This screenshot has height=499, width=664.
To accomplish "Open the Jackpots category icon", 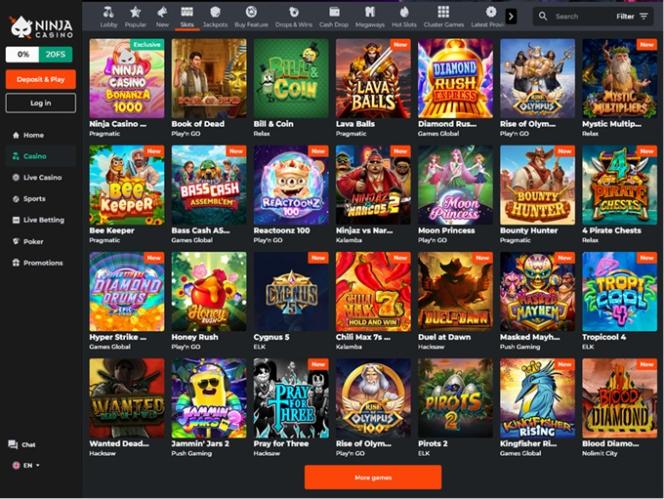I will tap(215, 12).
